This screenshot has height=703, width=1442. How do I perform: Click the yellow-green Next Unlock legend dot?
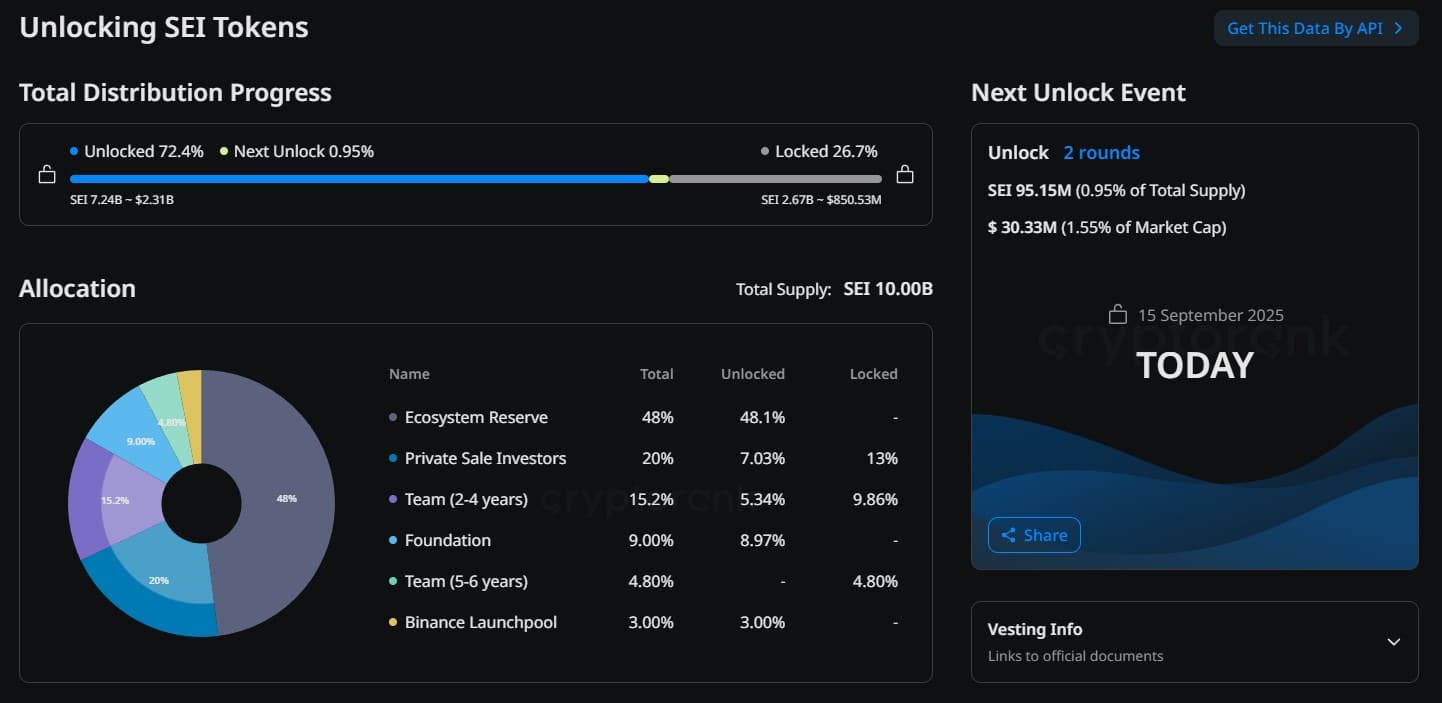click(223, 151)
